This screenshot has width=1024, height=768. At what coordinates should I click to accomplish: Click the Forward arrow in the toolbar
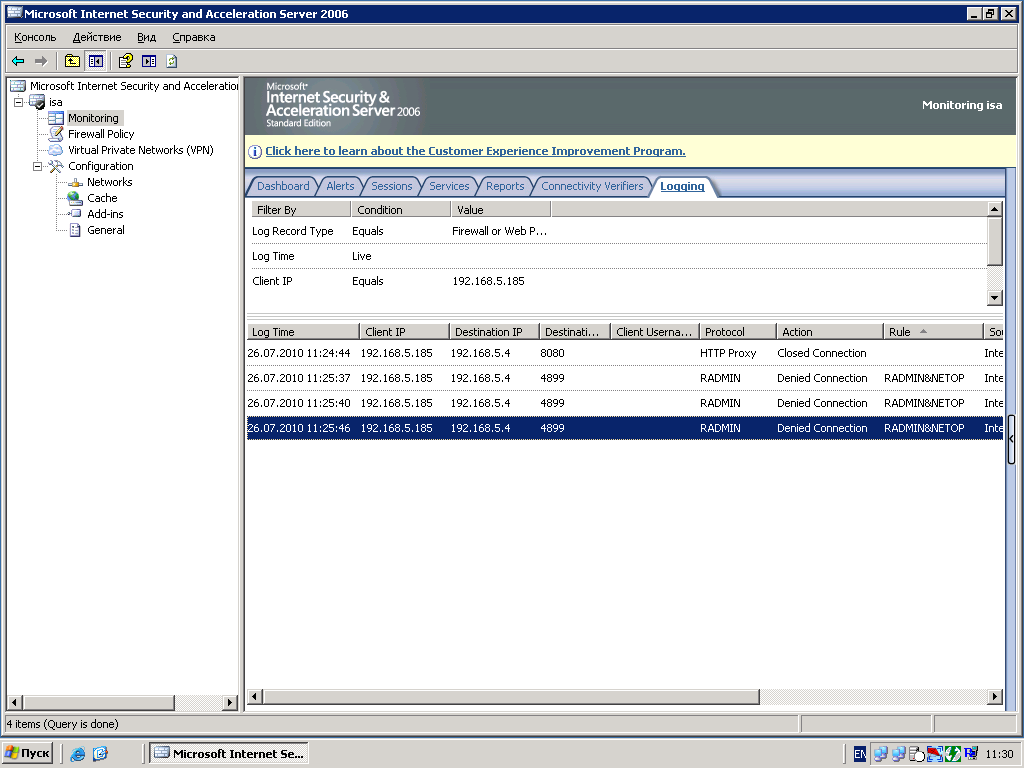click(x=41, y=61)
